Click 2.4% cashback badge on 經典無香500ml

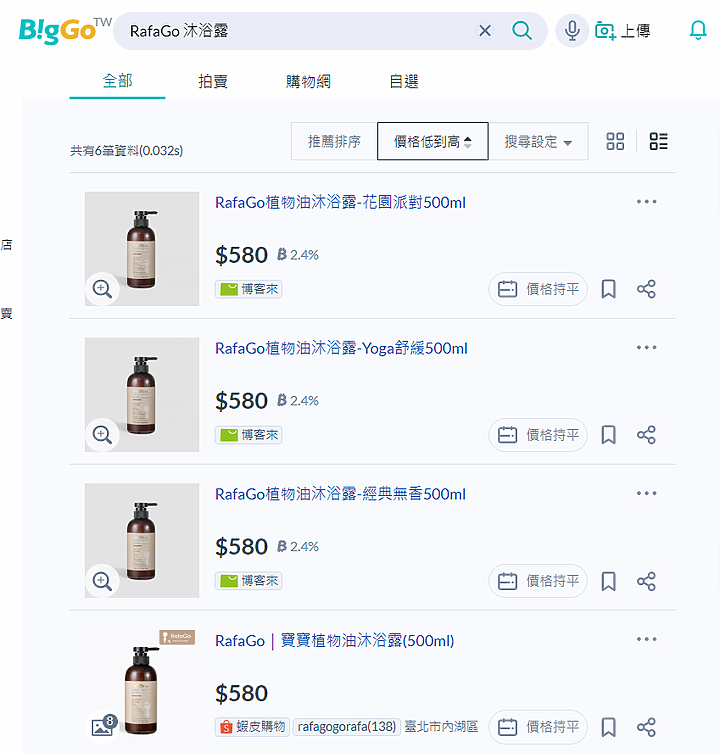click(x=298, y=547)
